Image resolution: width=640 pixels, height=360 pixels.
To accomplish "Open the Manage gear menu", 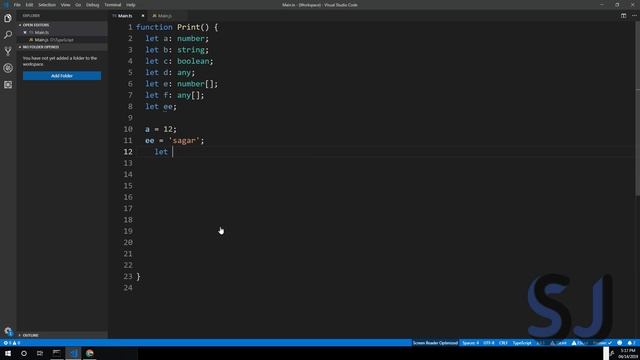I will click(8, 331).
